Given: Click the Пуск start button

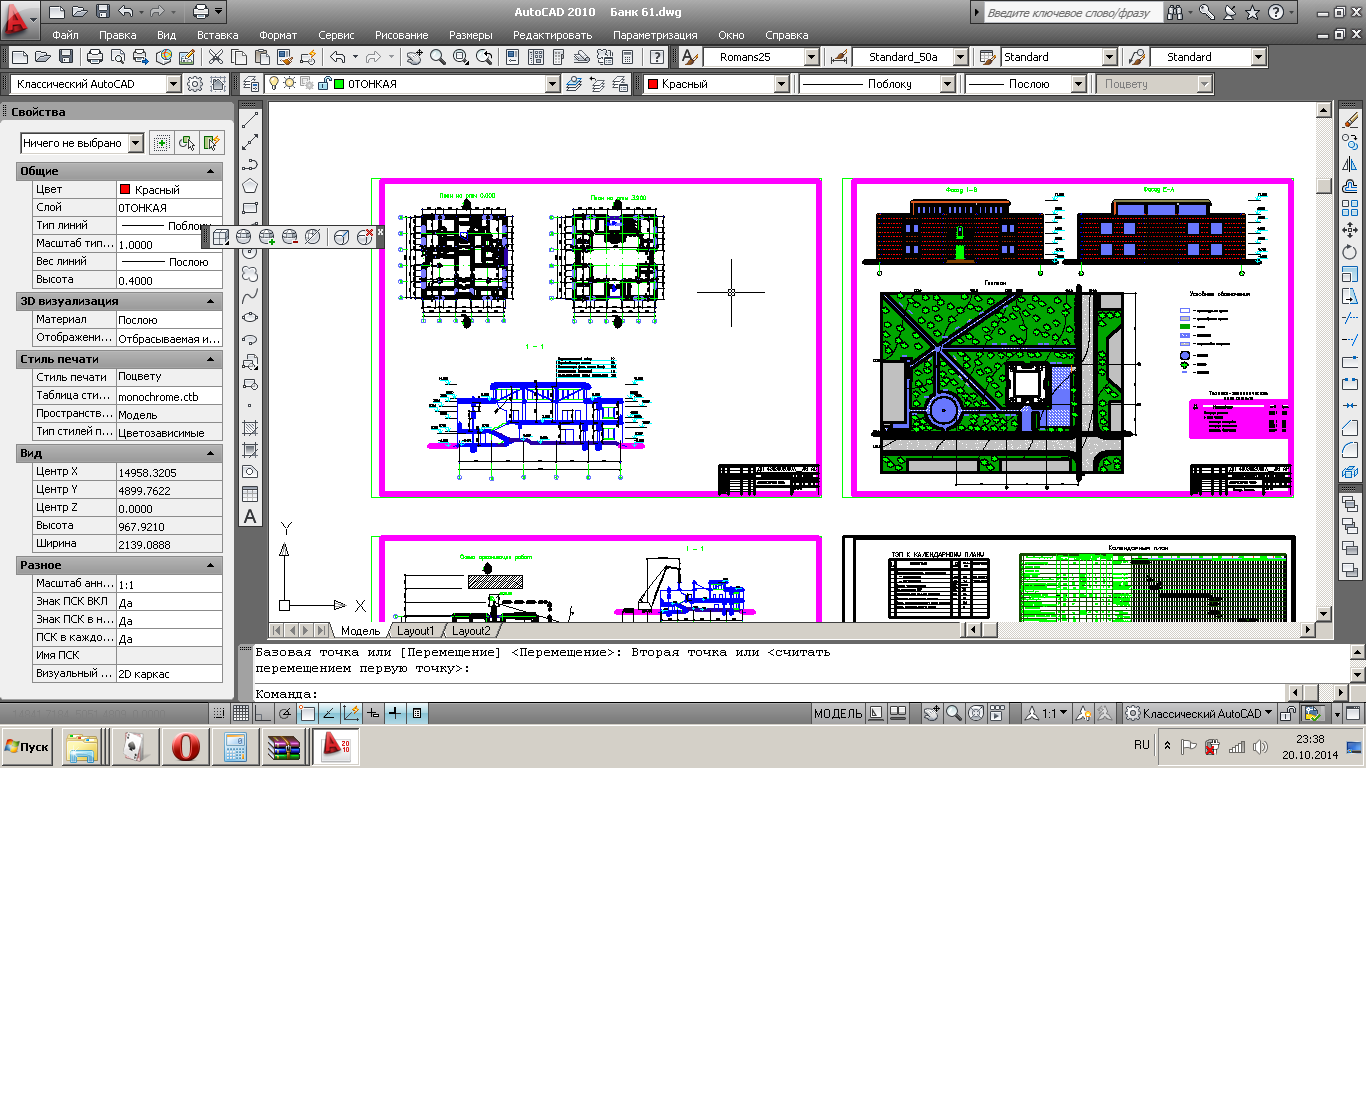Looking at the screenshot, I should pyautogui.click(x=28, y=747).
